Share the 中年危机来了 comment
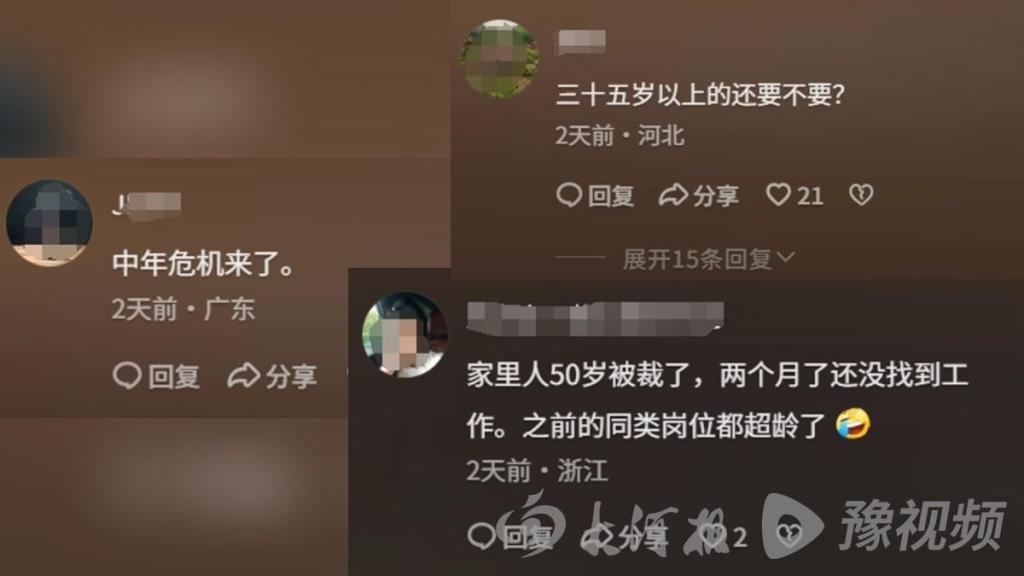This screenshot has width=1024, height=576. click(272, 376)
